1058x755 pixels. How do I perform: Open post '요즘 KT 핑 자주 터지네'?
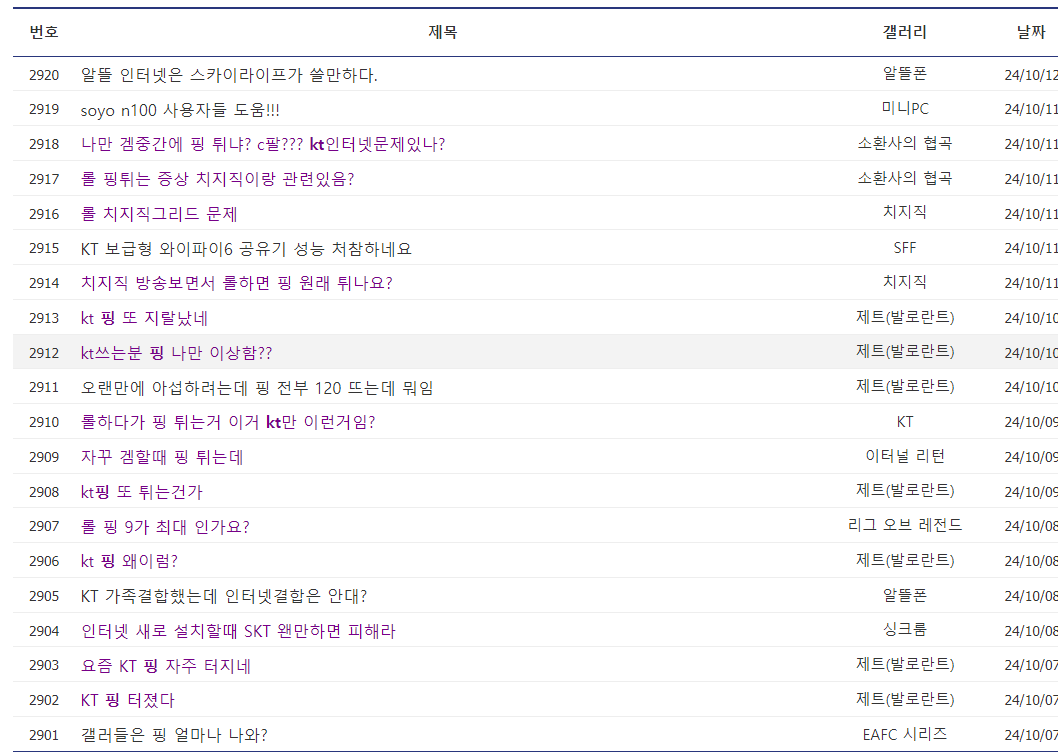click(166, 667)
